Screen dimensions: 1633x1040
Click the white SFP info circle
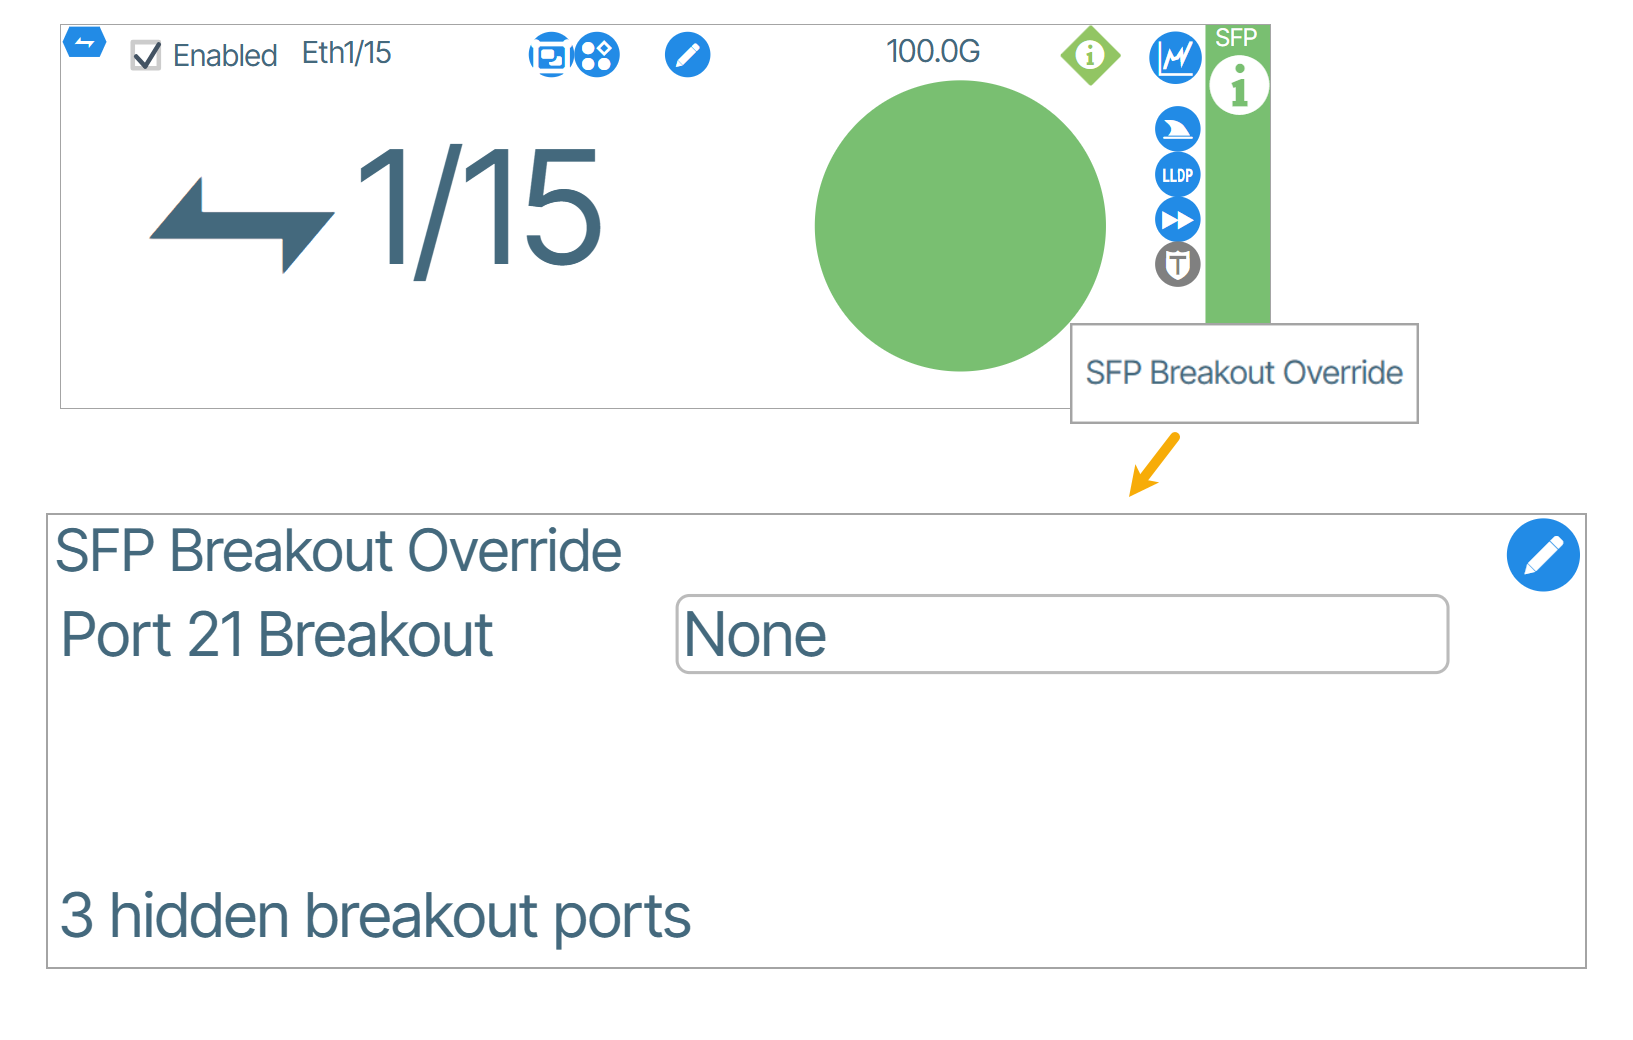coord(1239,86)
